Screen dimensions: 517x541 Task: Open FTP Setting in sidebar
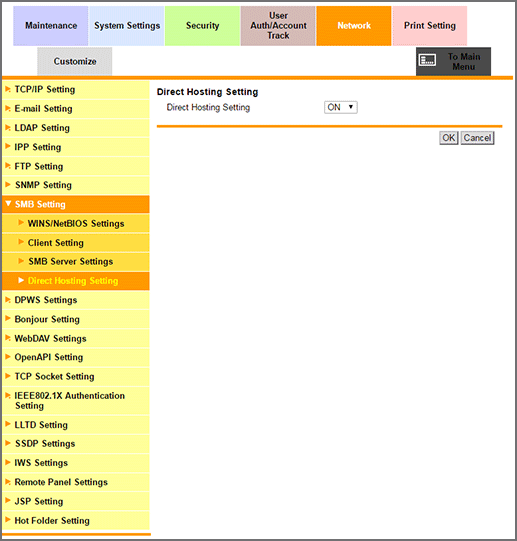(76, 167)
